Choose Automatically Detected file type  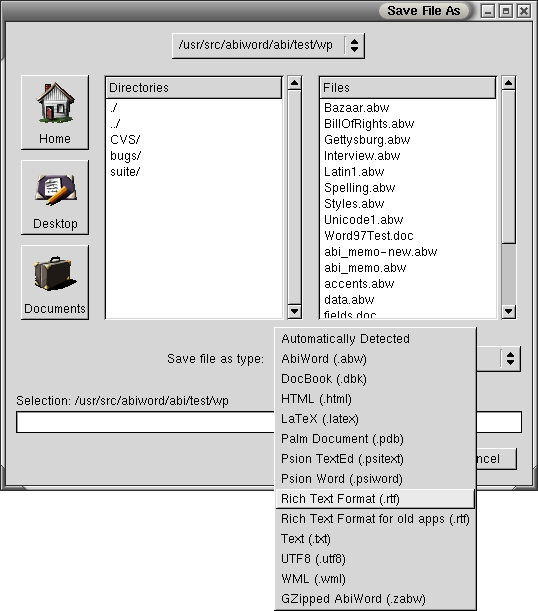[x=375, y=339]
